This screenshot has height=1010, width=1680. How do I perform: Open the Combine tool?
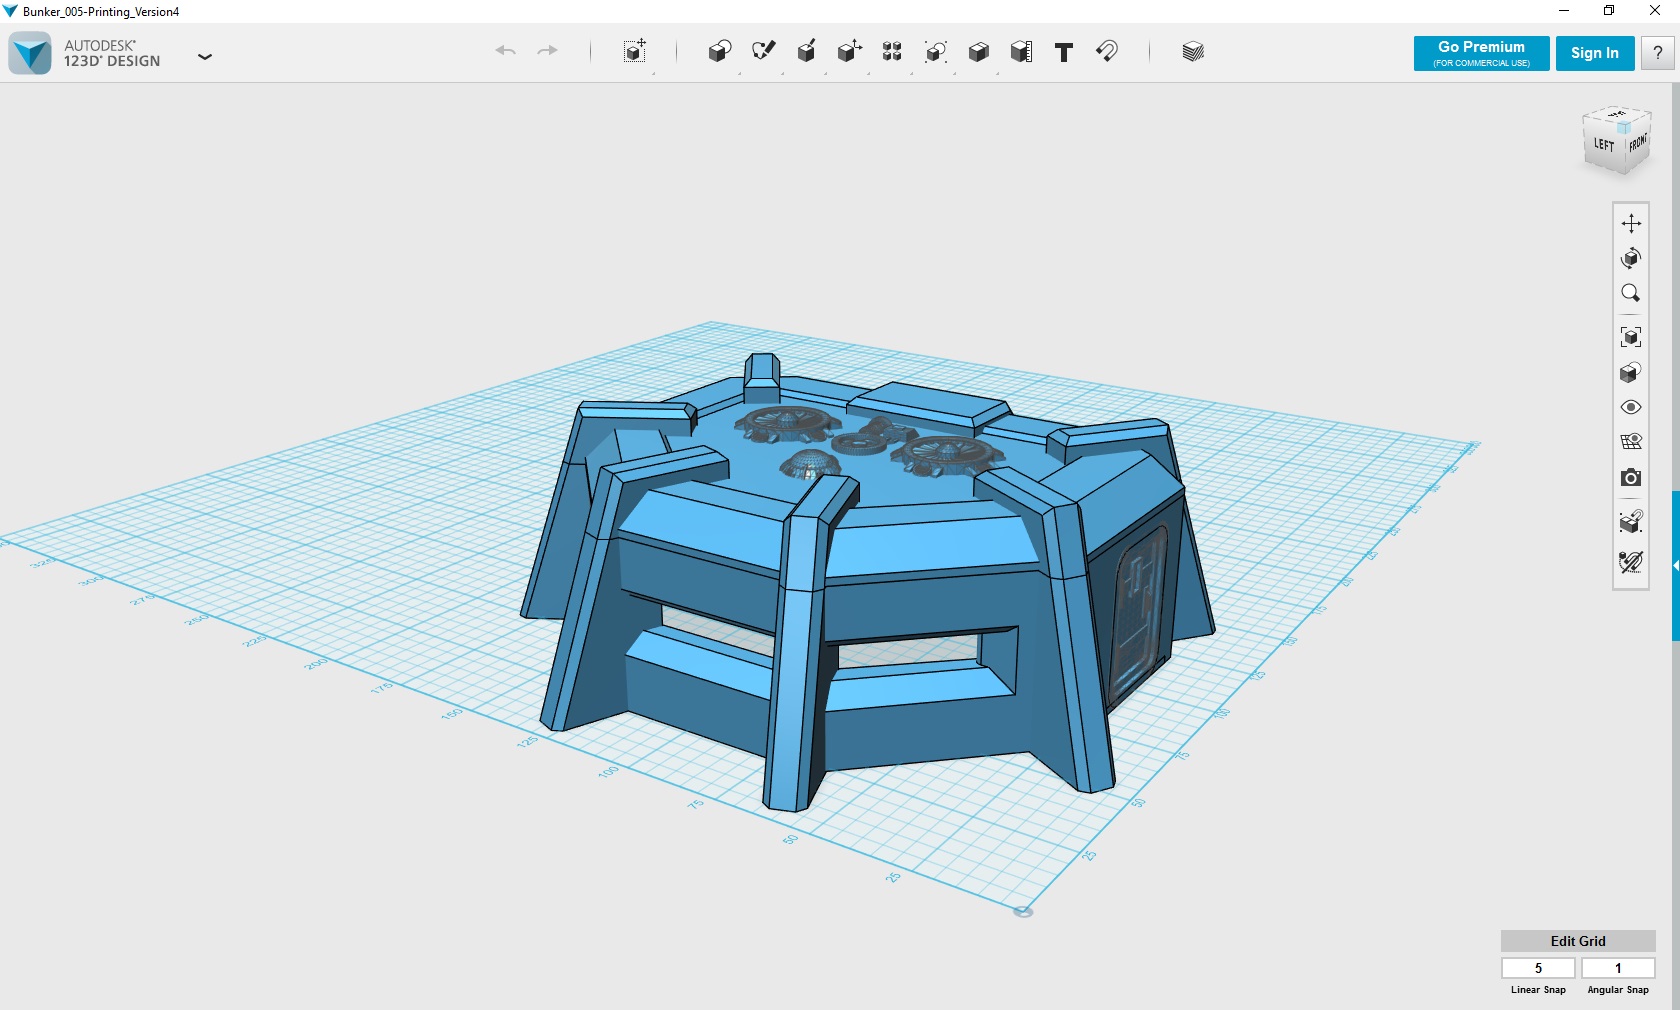[x=979, y=52]
